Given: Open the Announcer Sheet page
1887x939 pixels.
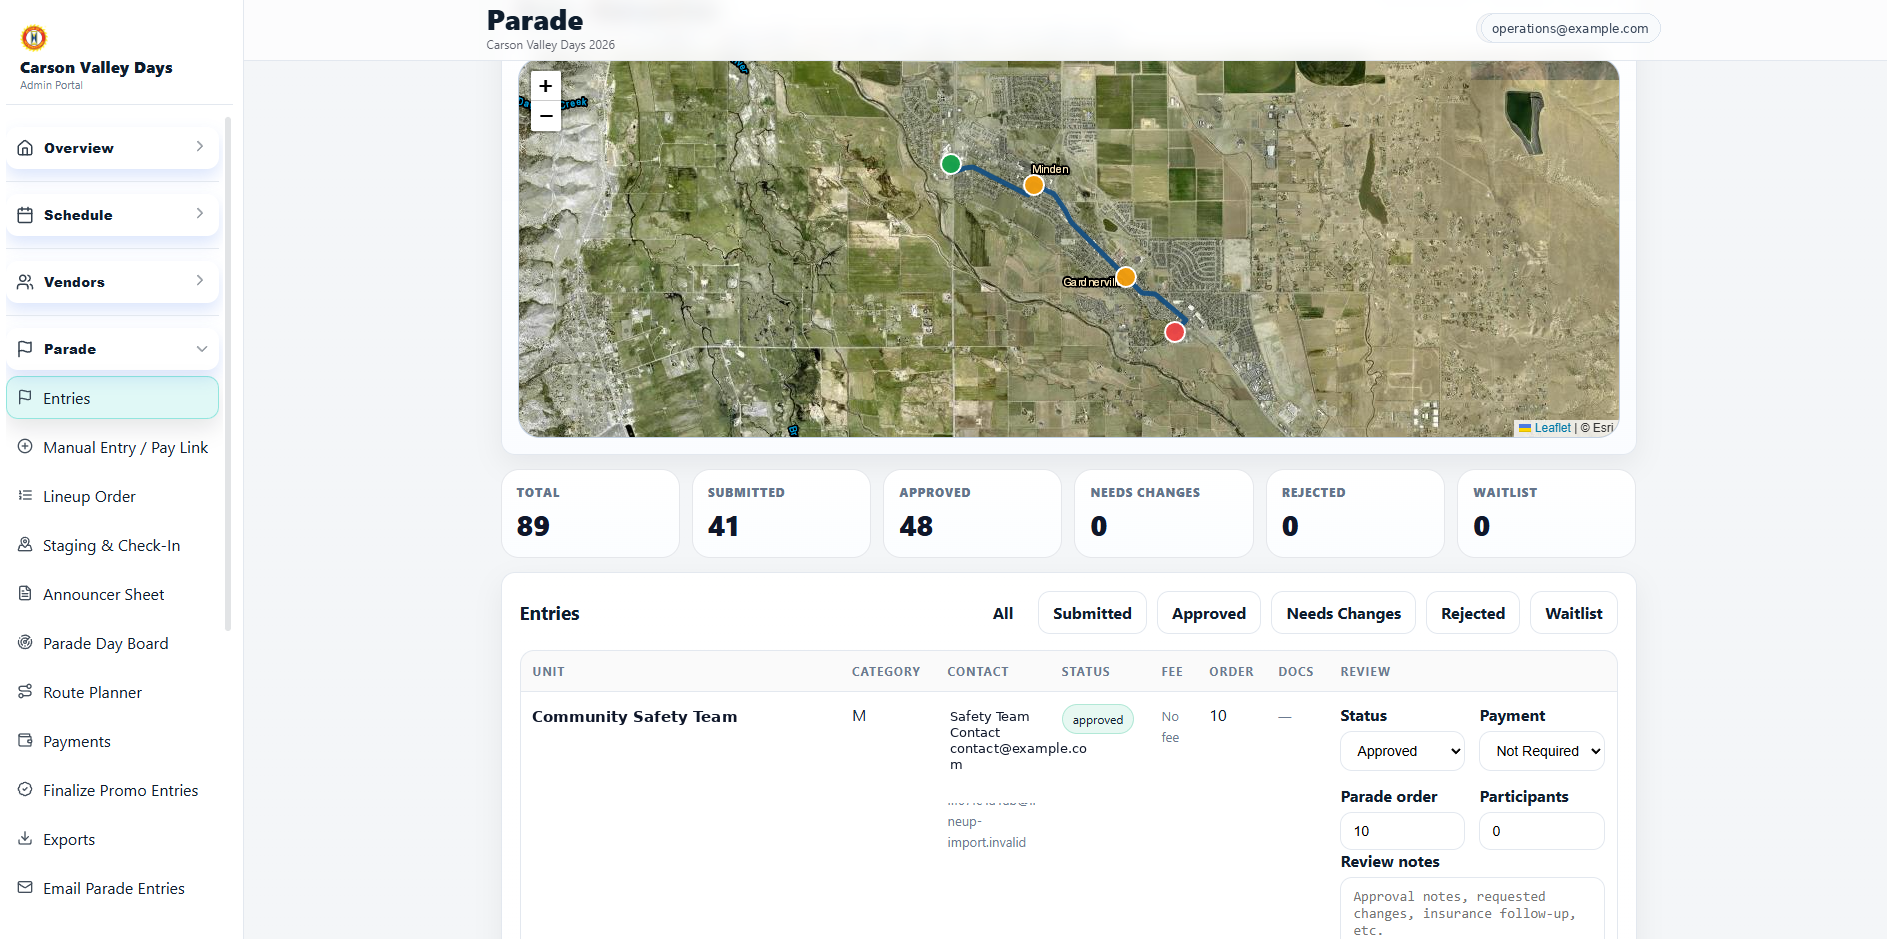Looking at the screenshot, I should 112,594.
